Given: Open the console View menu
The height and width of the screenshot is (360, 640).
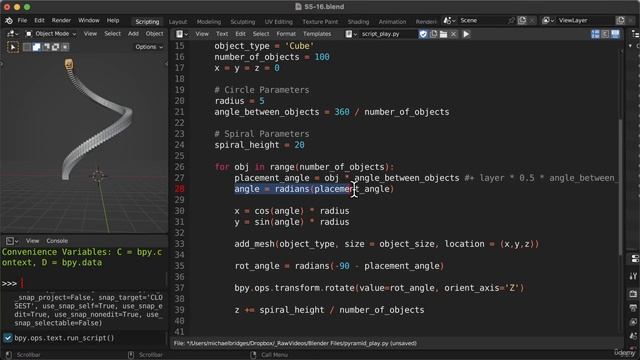Looking at the screenshot, I should coord(32,241).
